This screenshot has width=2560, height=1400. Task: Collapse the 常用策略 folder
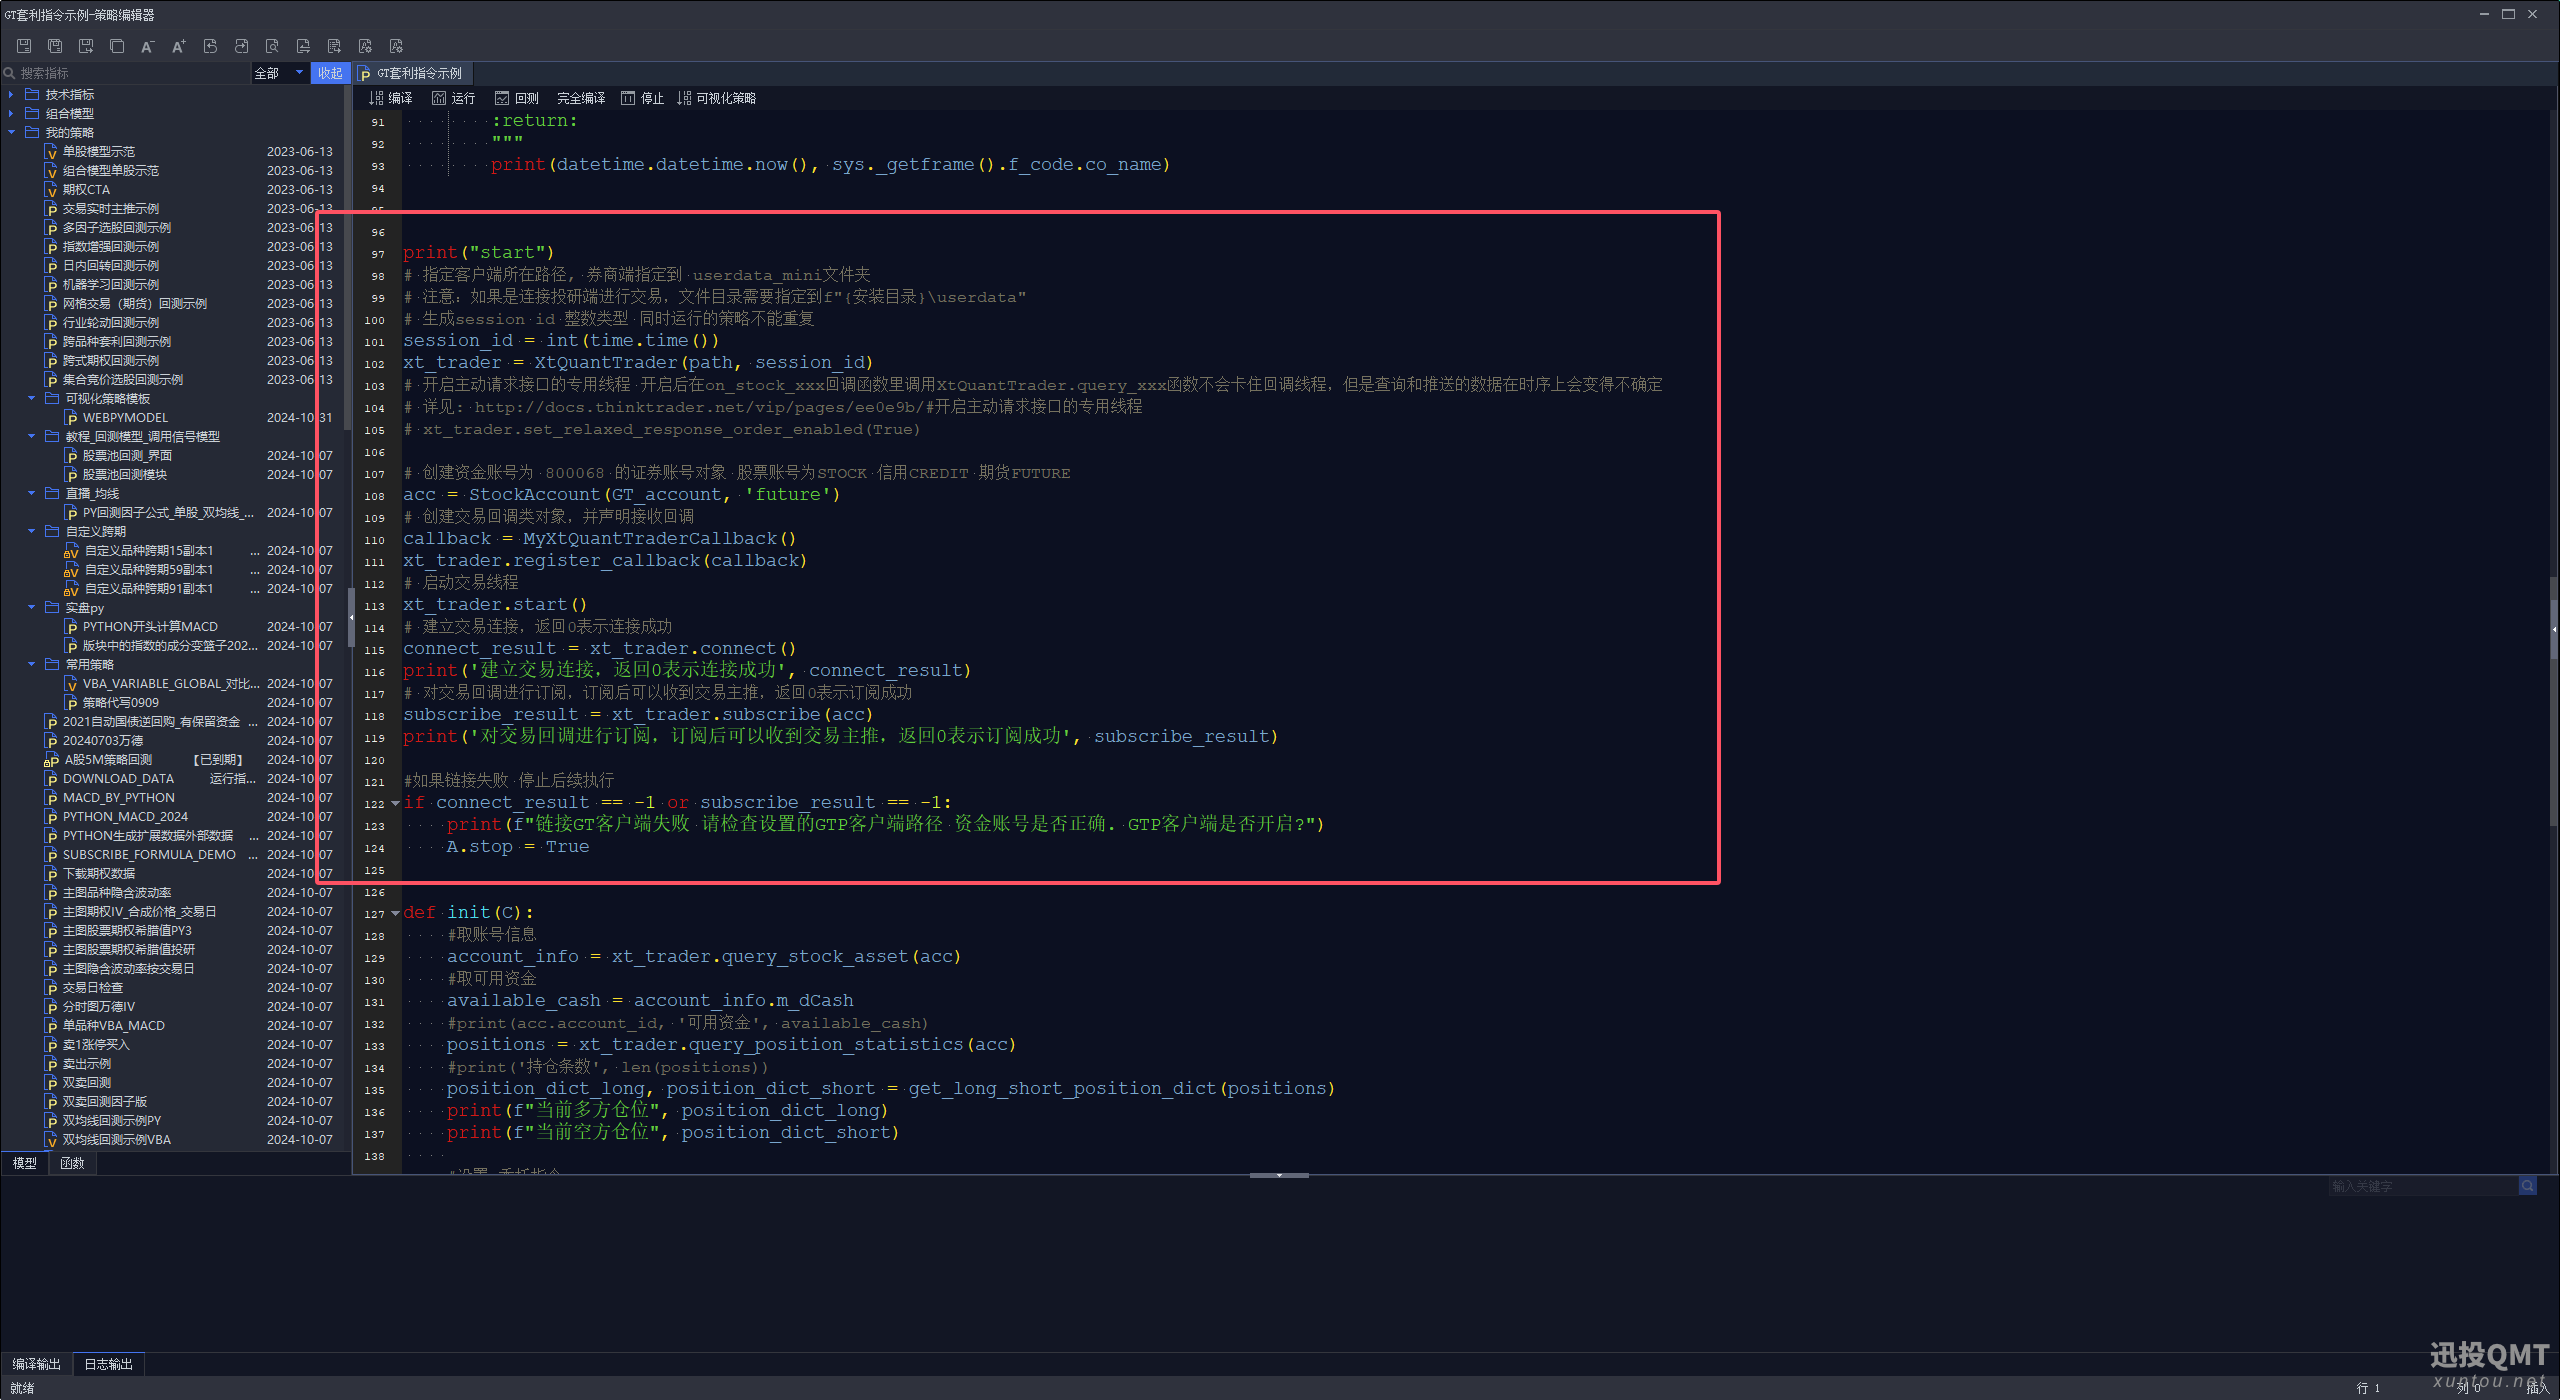[31, 665]
